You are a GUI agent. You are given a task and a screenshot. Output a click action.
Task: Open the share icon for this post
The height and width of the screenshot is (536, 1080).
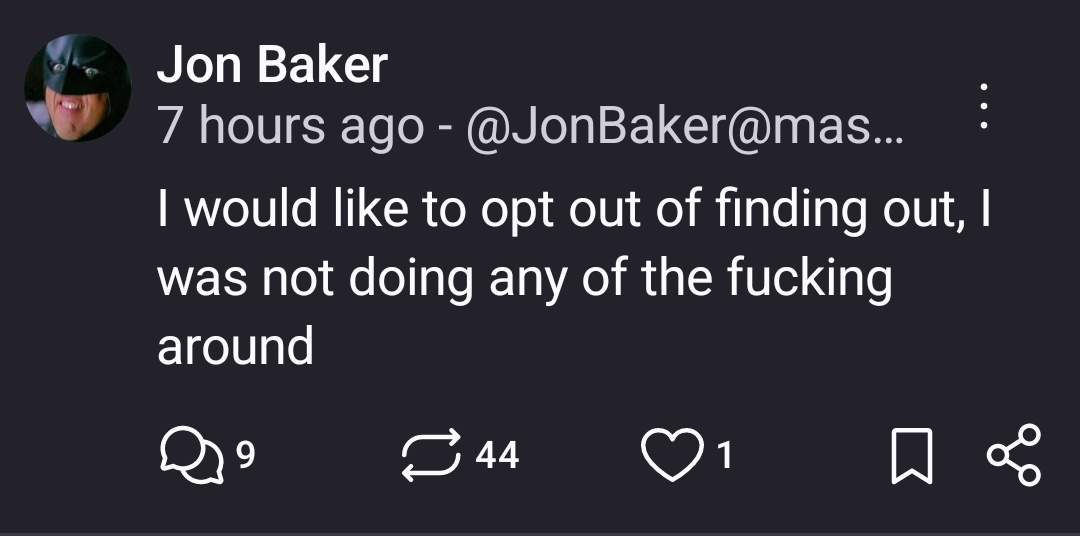(1013, 456)
